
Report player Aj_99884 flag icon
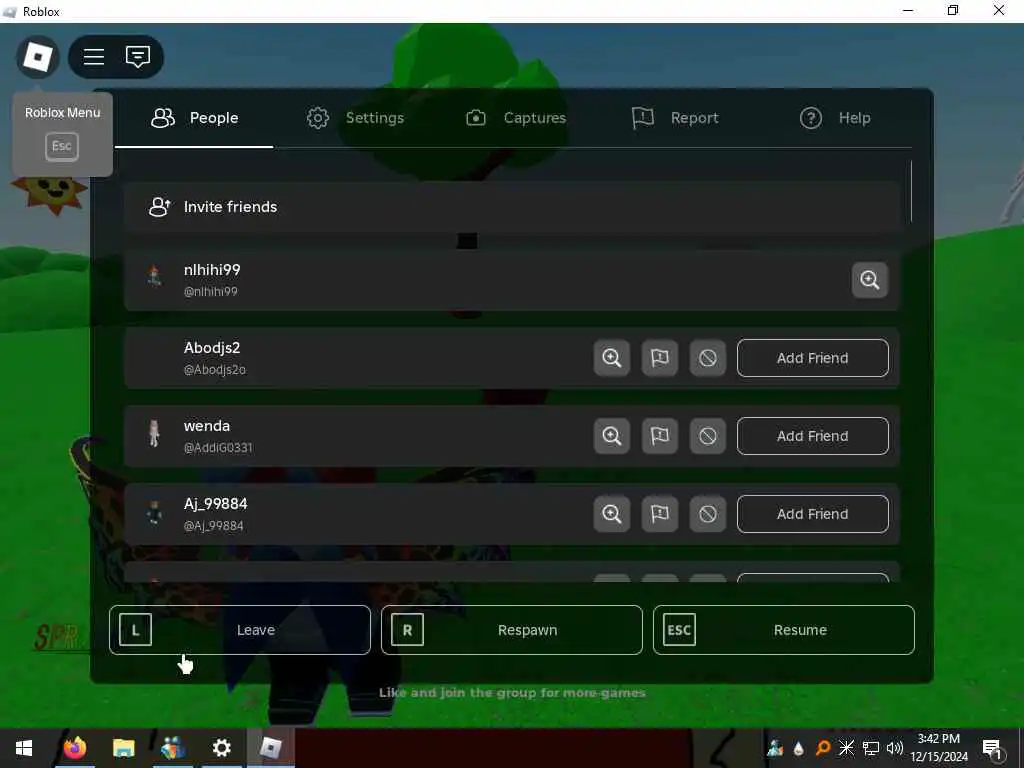tap(660, 514)
